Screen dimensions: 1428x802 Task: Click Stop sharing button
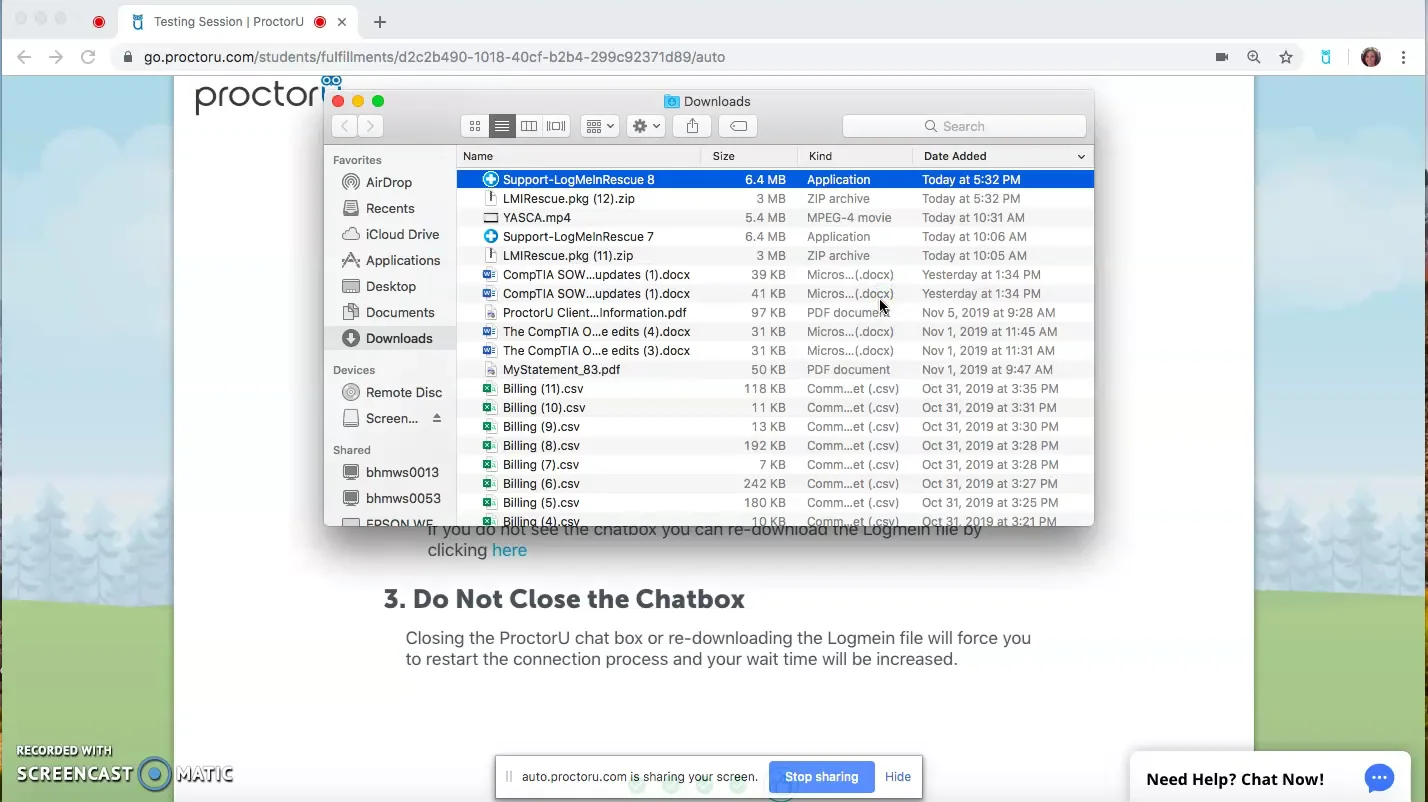[x=821, y=777]
